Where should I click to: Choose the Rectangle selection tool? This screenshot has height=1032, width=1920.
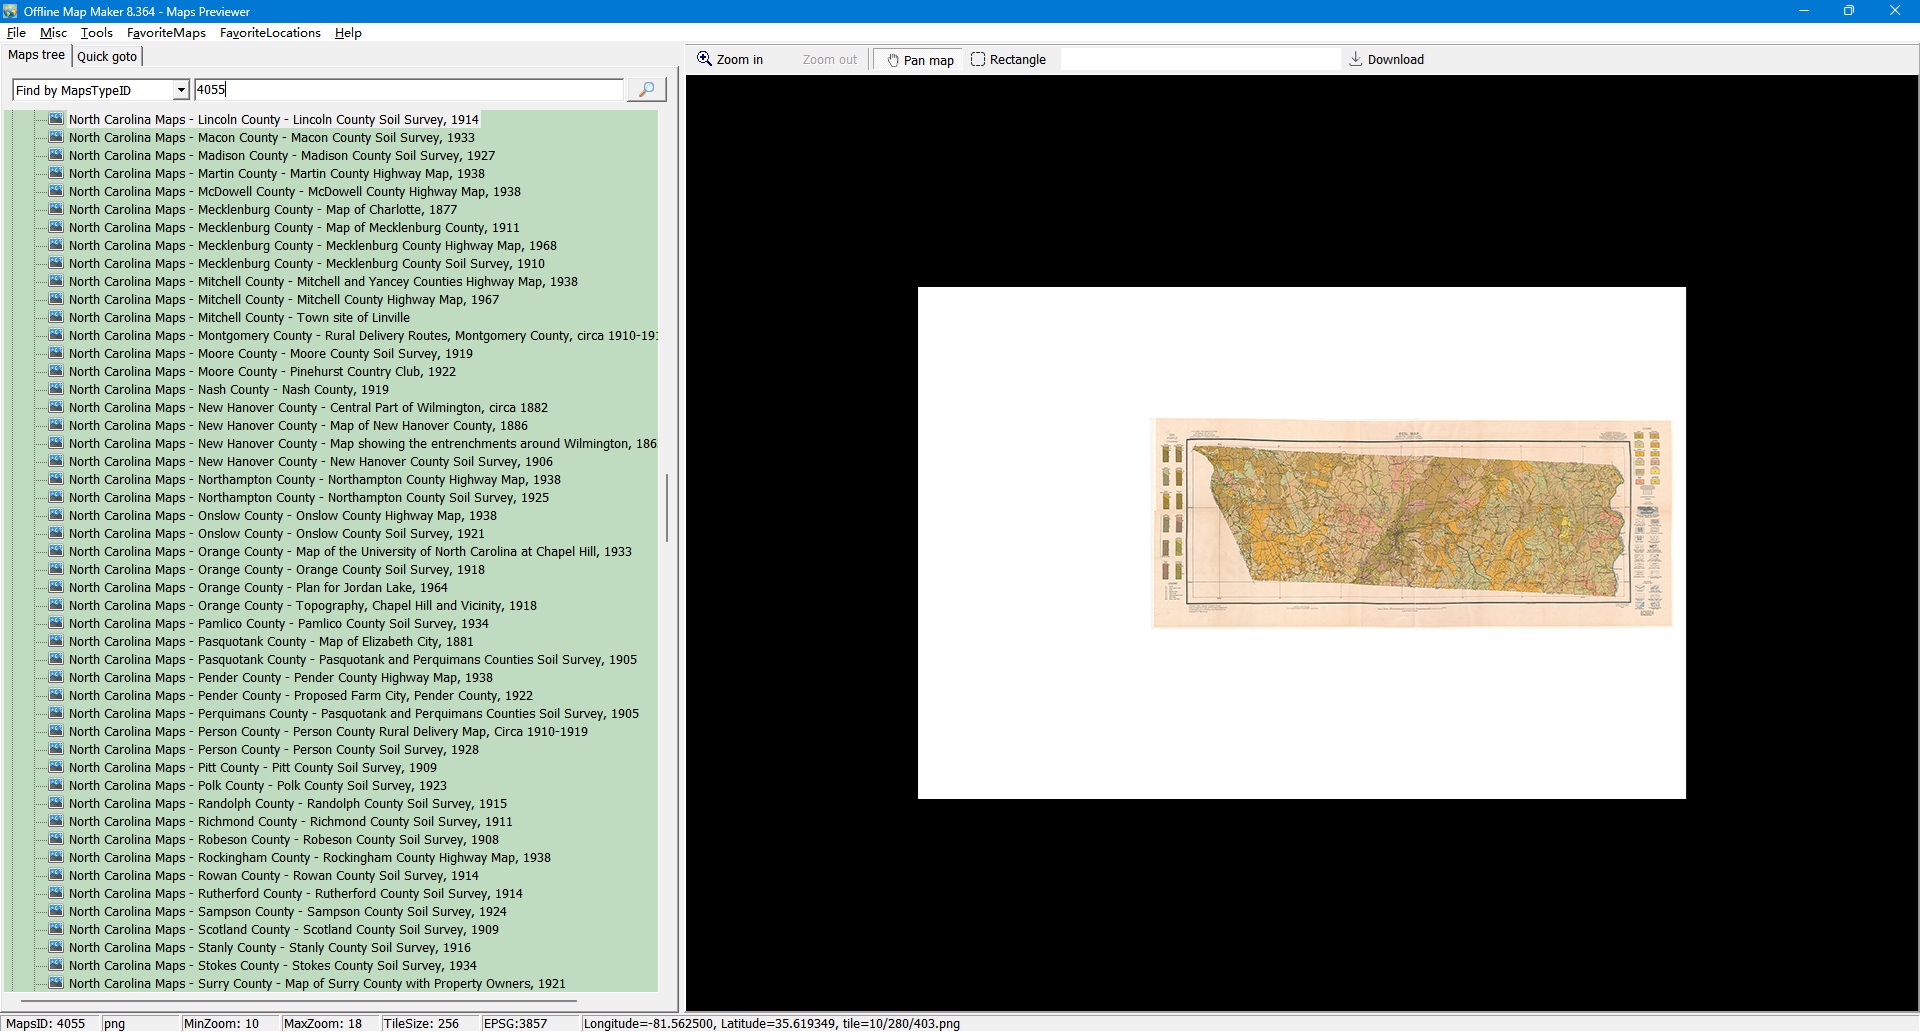click(x=1008, y=60)
